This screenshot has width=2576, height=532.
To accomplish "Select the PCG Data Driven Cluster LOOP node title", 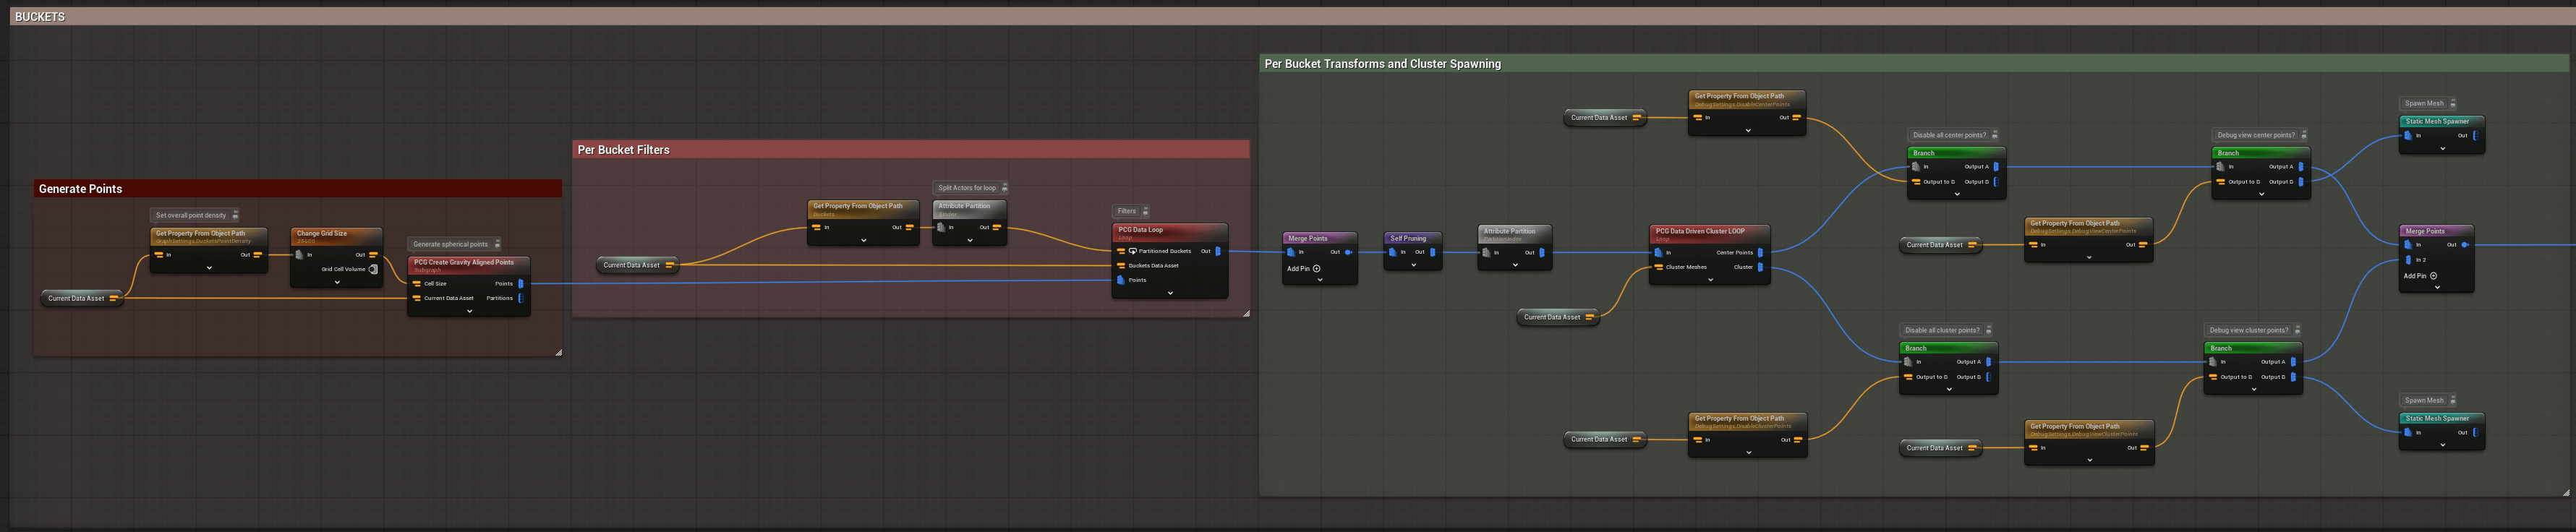I will pyautogui.click(x=1700, y=232).
